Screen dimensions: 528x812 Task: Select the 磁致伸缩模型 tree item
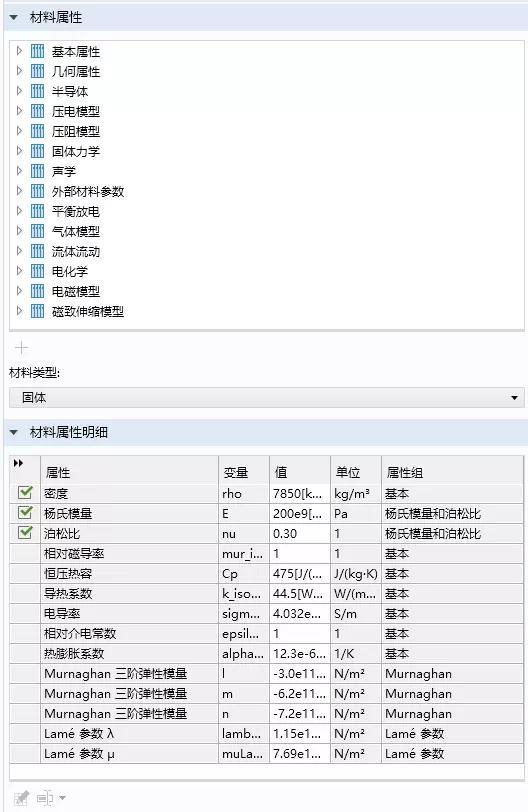click(88, 311)
